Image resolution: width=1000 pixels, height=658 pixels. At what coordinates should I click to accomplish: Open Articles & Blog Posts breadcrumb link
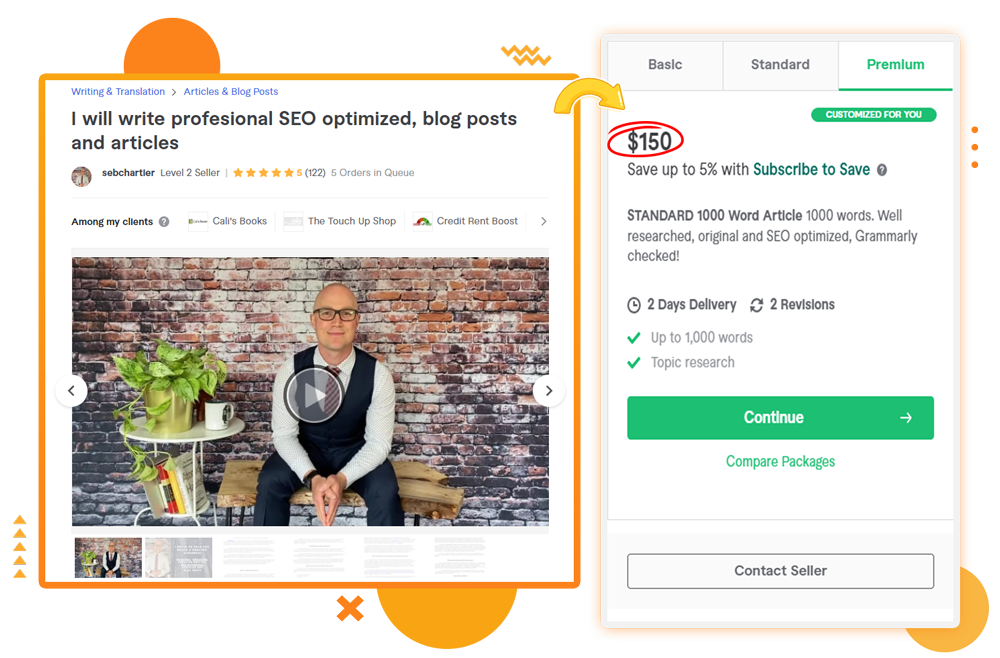point(231,91)
